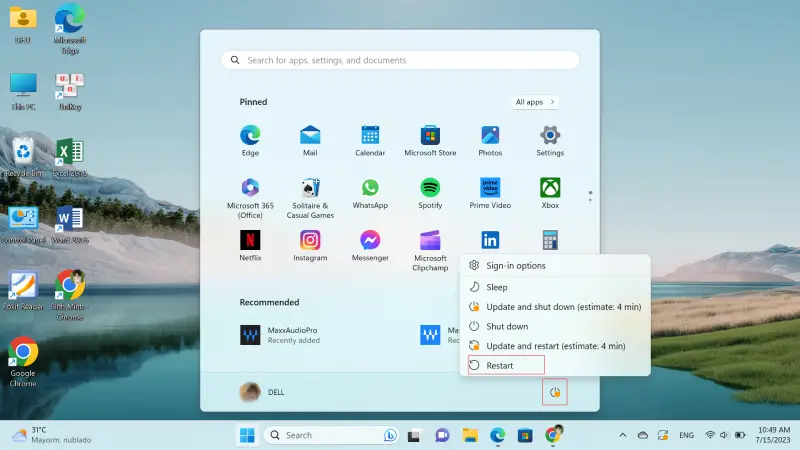This screenshot has height=450, width=800.
Task: Click the taskbar Search box
Action: tap(332, 435)
